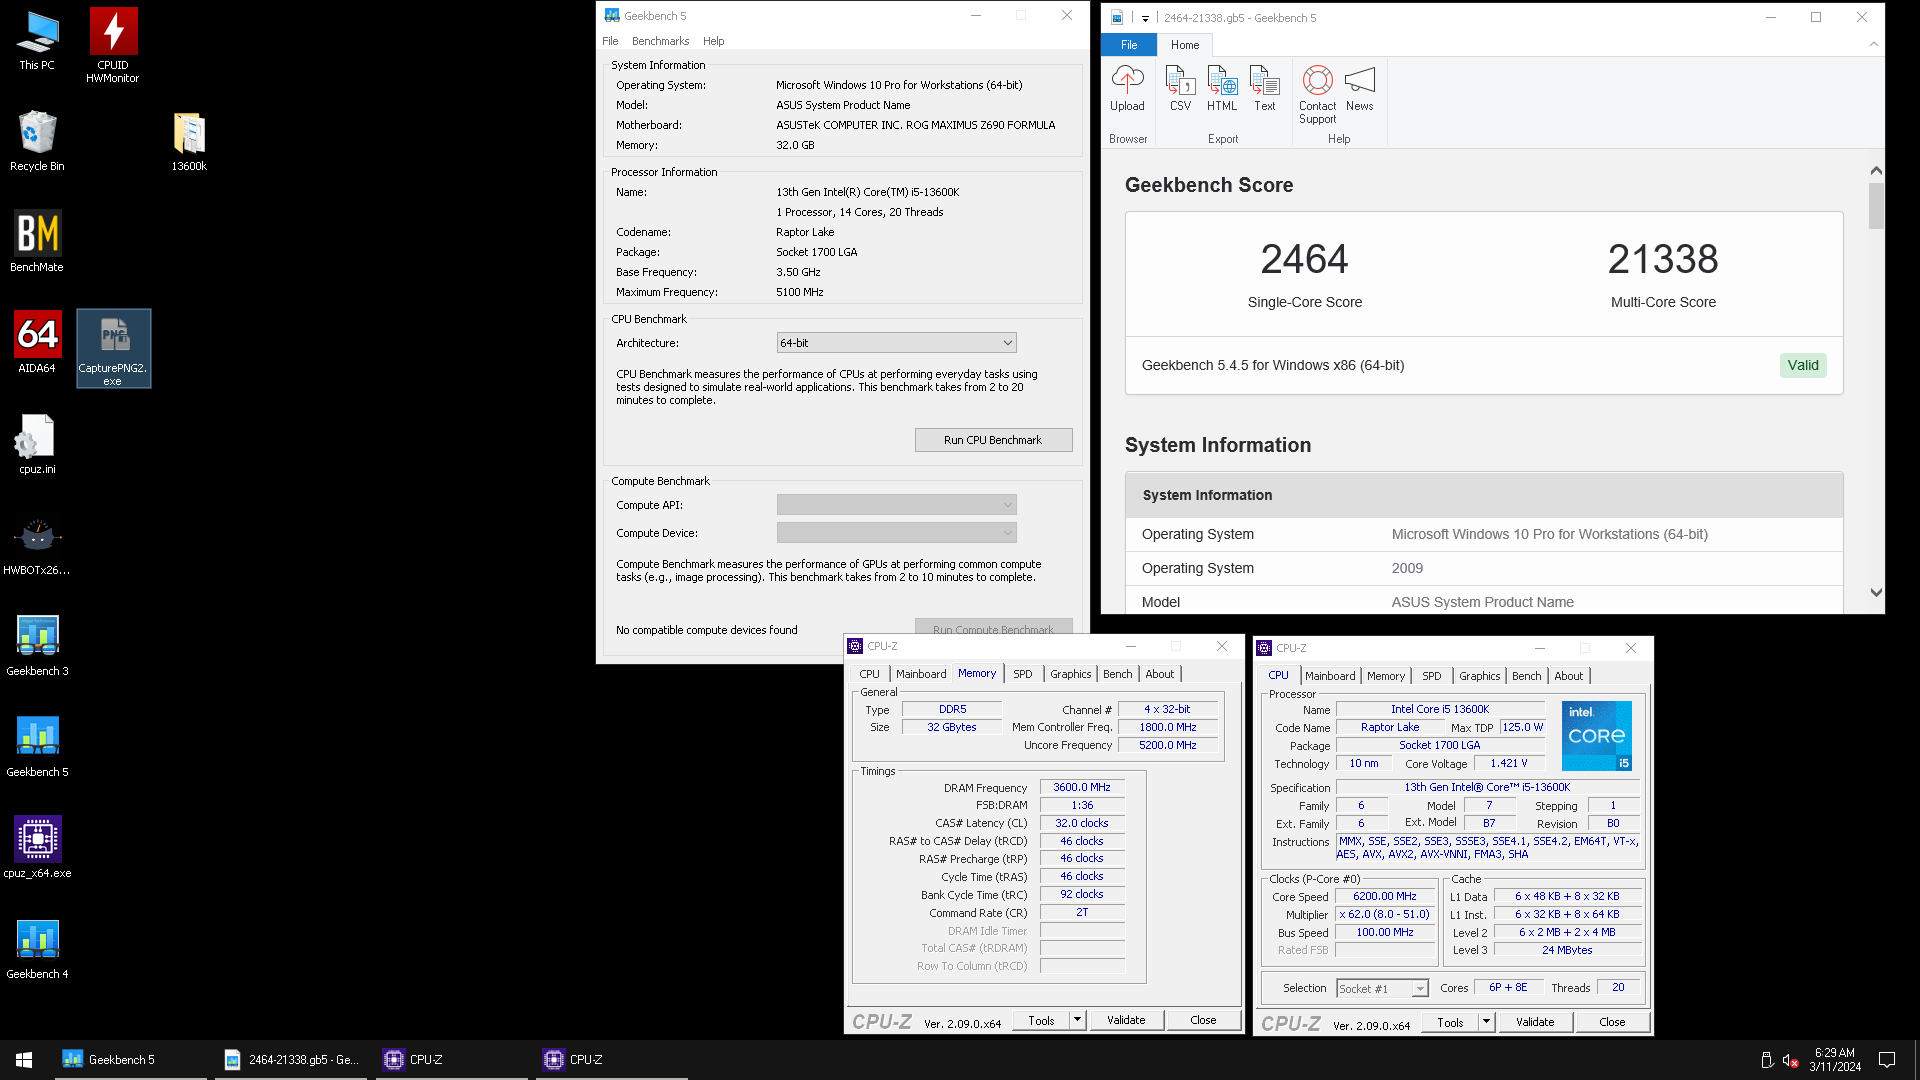The image size is (1920, 1080).
Task: Click Tools button in Memory CPU-Z window
Action: point(1041,1020)
